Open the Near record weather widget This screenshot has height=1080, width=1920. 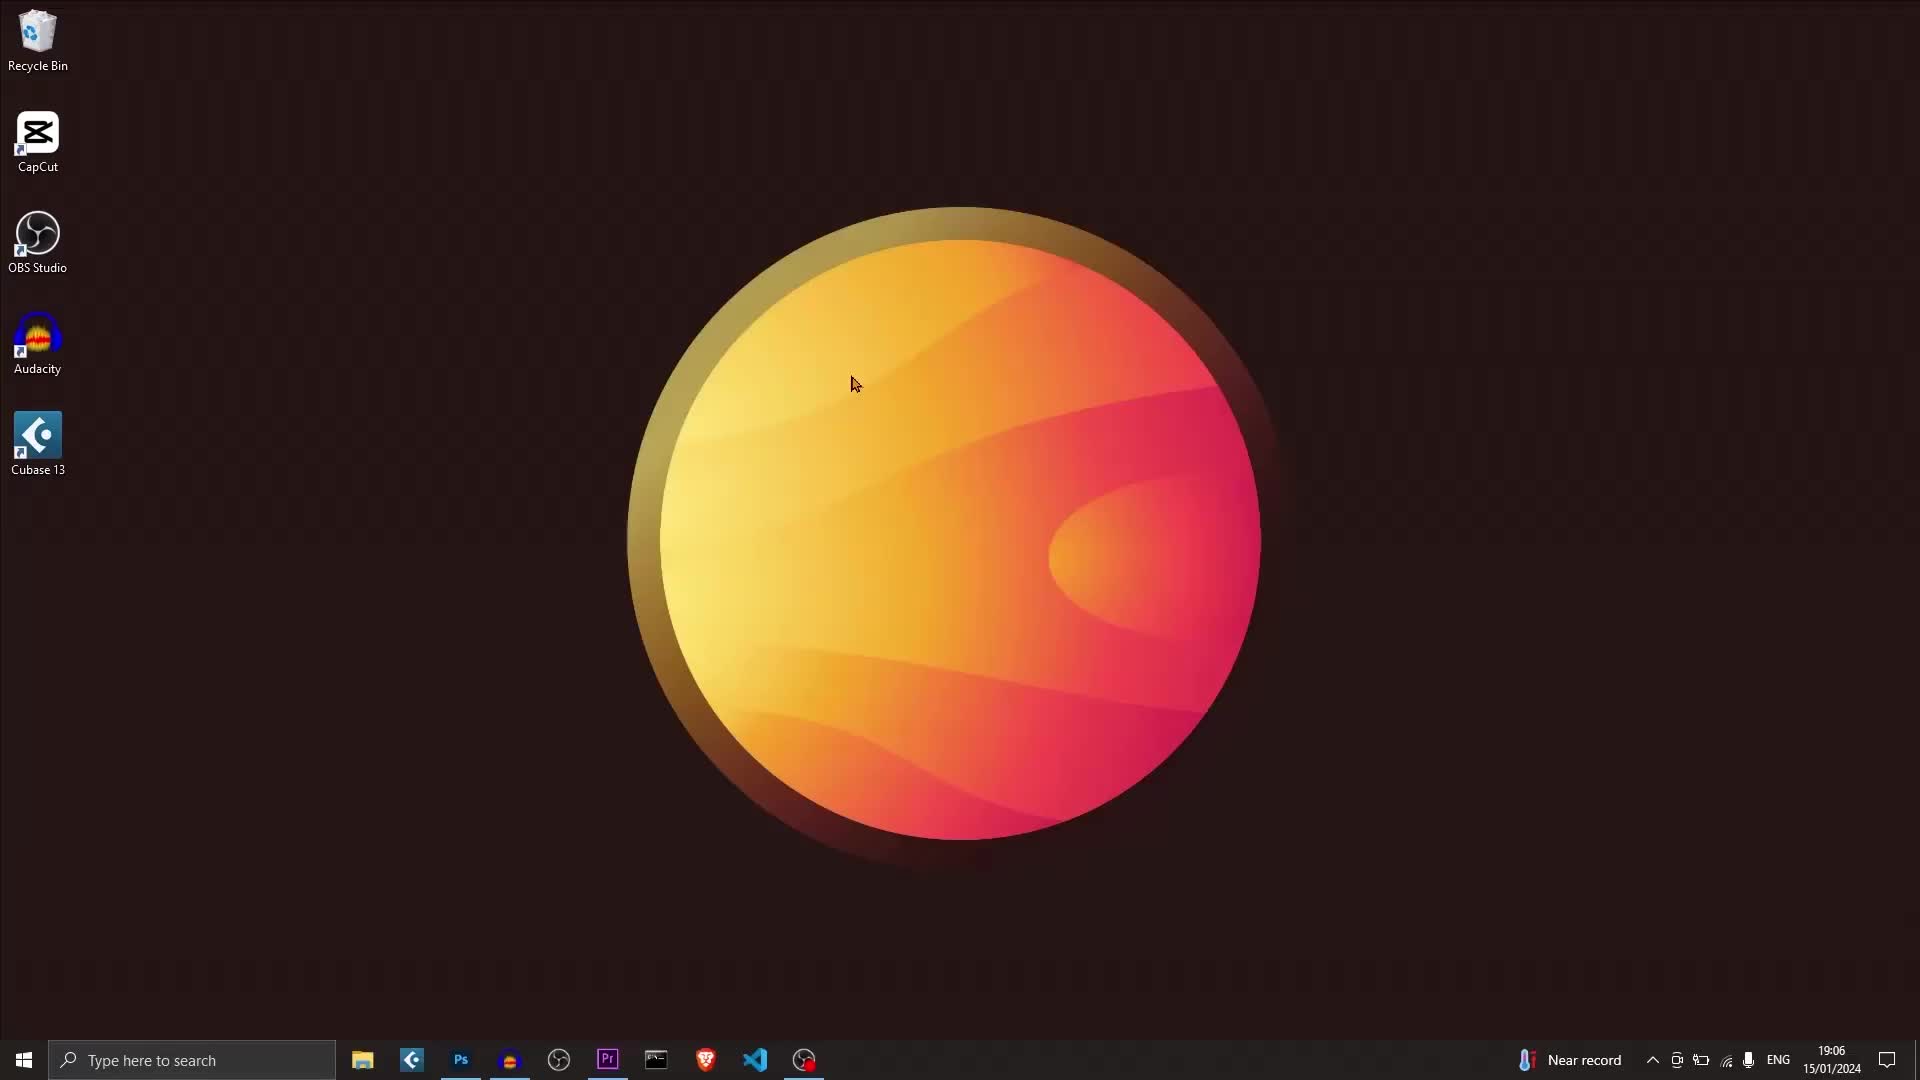(x=1570, y=1060)
